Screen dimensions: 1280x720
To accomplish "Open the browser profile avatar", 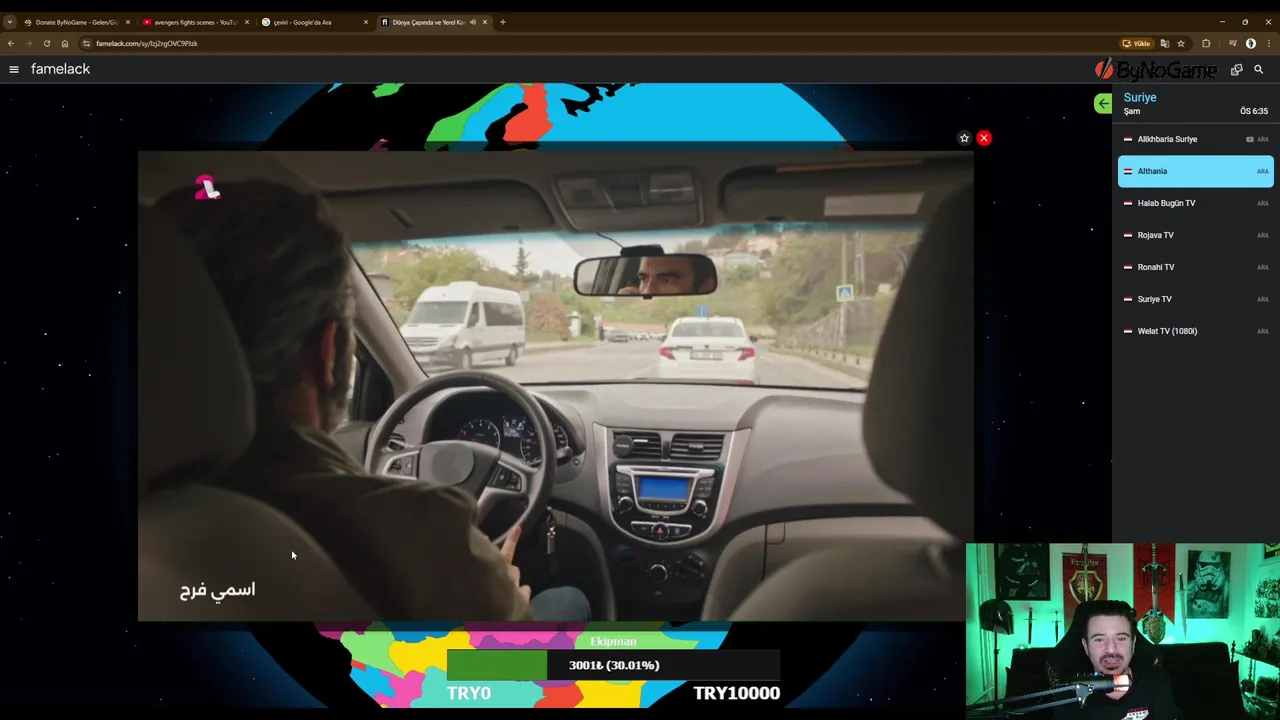I will pyautogui.click(x=1251, y=43).
